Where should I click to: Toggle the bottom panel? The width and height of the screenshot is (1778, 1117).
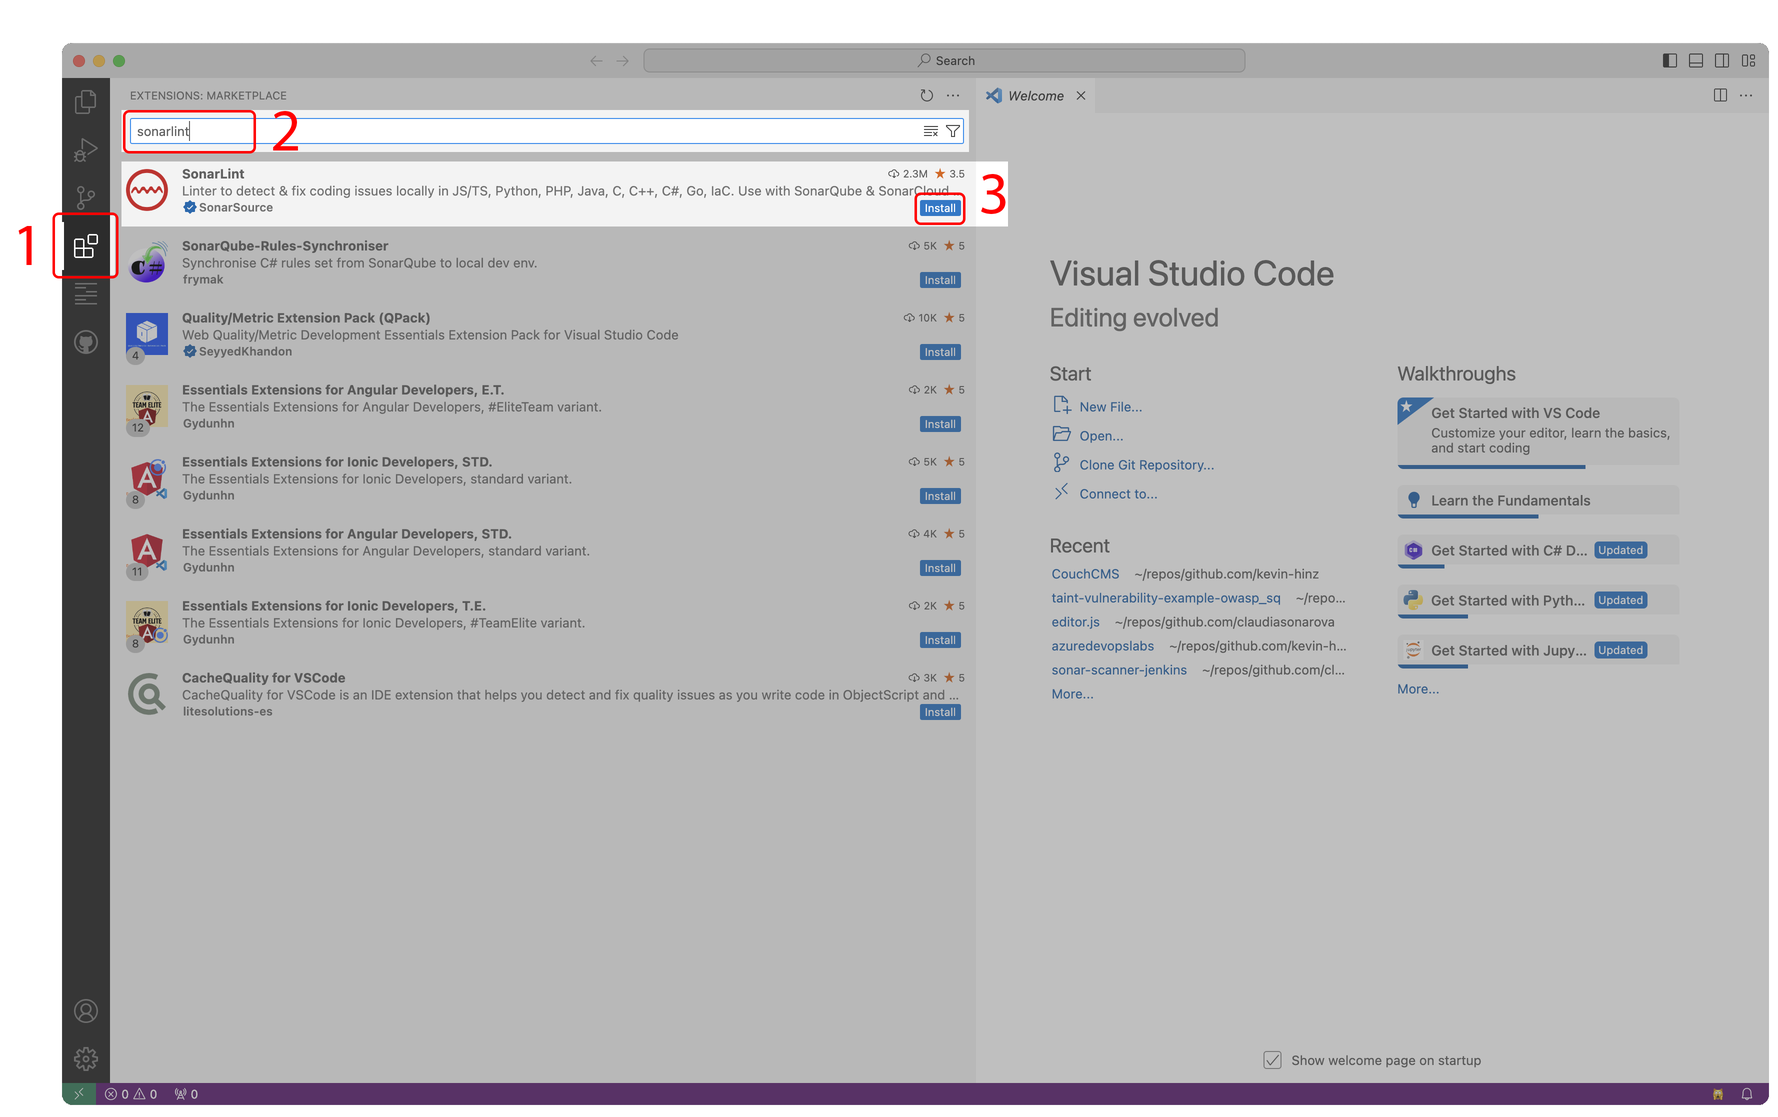pos(1696,61)
